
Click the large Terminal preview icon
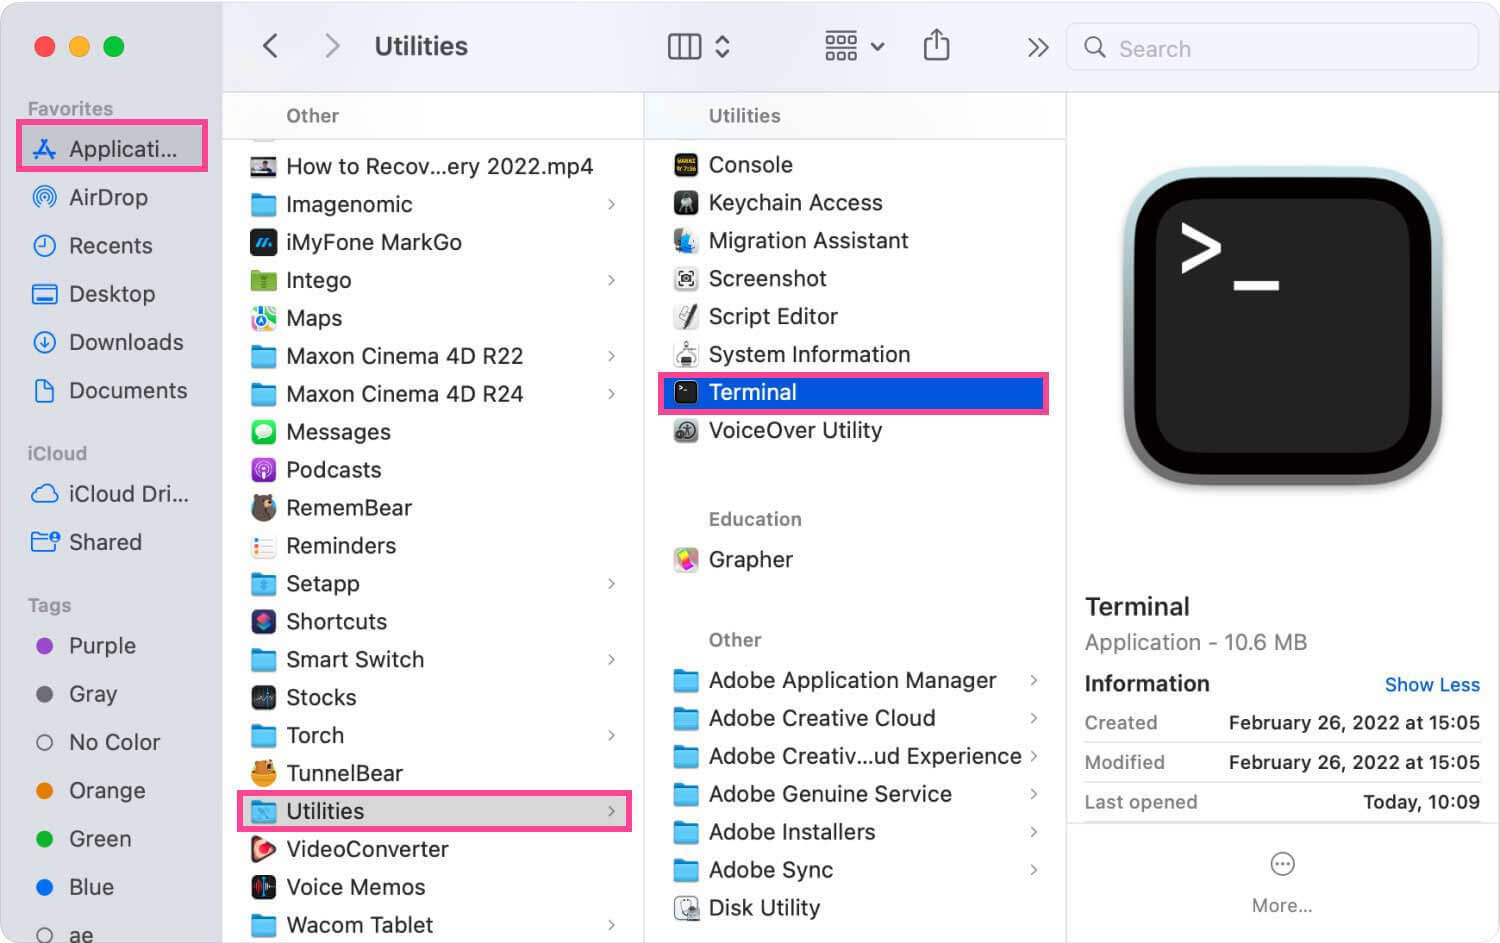[x=1283, y=327]
